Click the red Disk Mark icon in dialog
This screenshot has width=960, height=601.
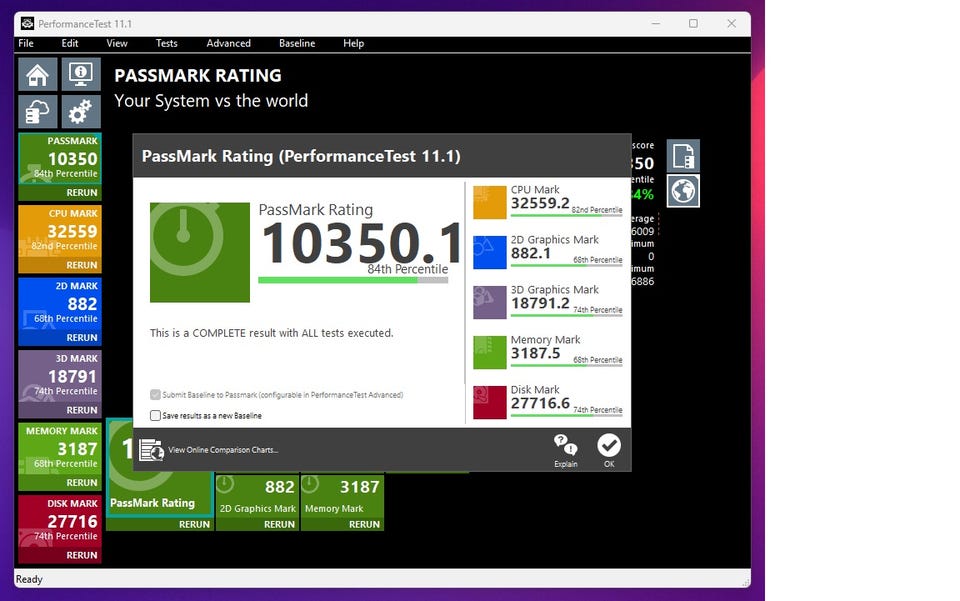coord(490,402)
